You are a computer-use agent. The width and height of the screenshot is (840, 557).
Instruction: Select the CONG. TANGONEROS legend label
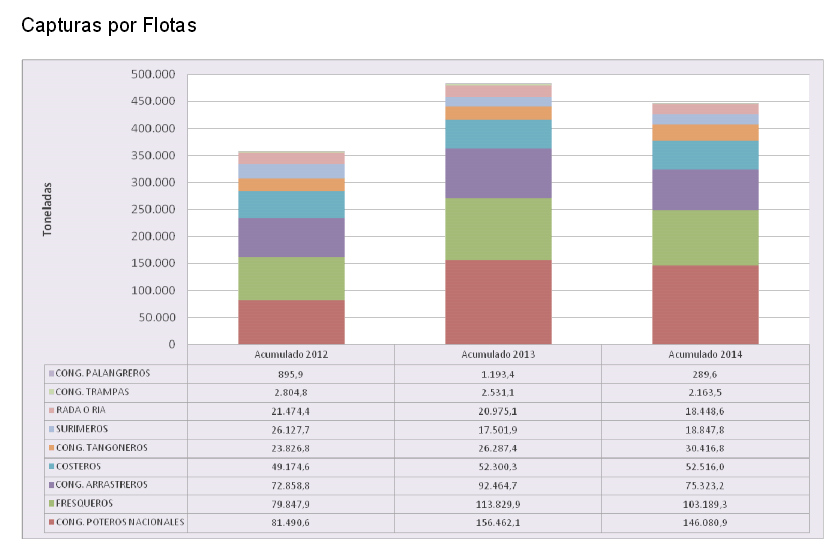pyautogui.click(x=102, y=447)
